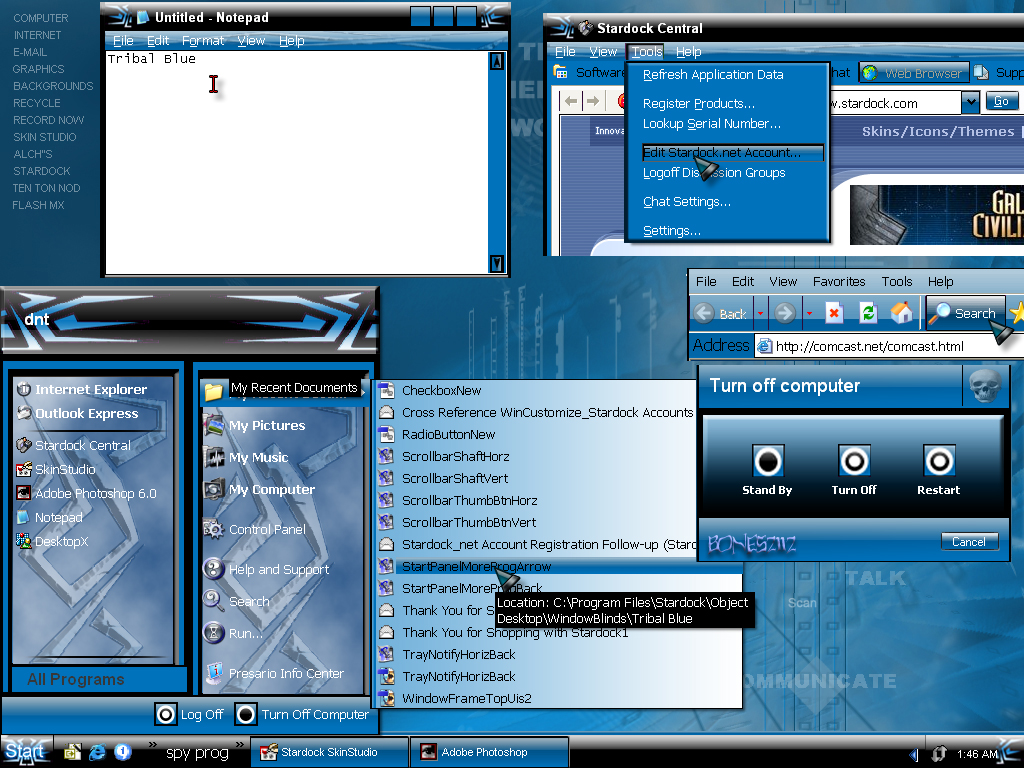Click the Go button in Stardock Central
This screenshot has width=1024, height=768.
point(1001,101)
